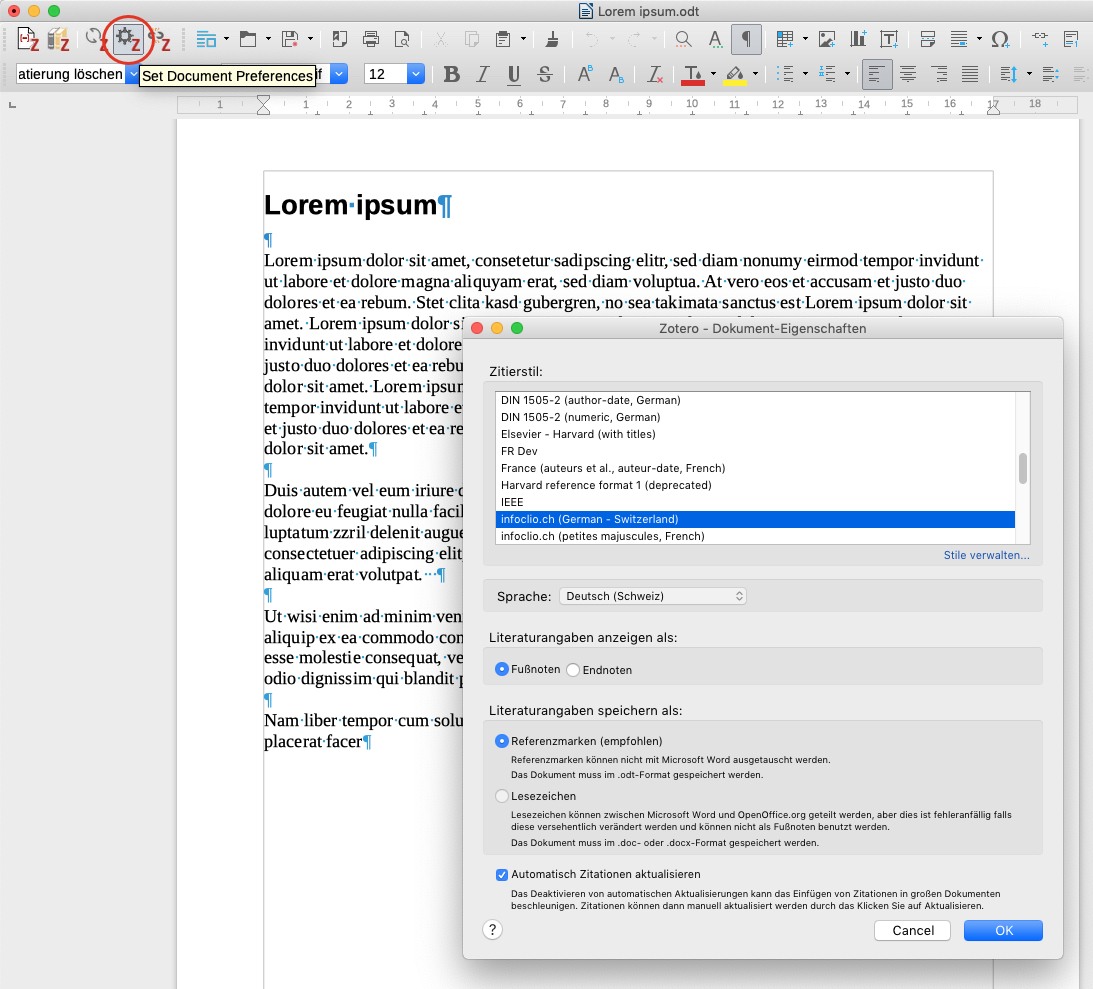Select DIN 1505-2 (numeric, German) style
Image resolution: width=1093 pixels, height=989 pixels.
[580, 417]
